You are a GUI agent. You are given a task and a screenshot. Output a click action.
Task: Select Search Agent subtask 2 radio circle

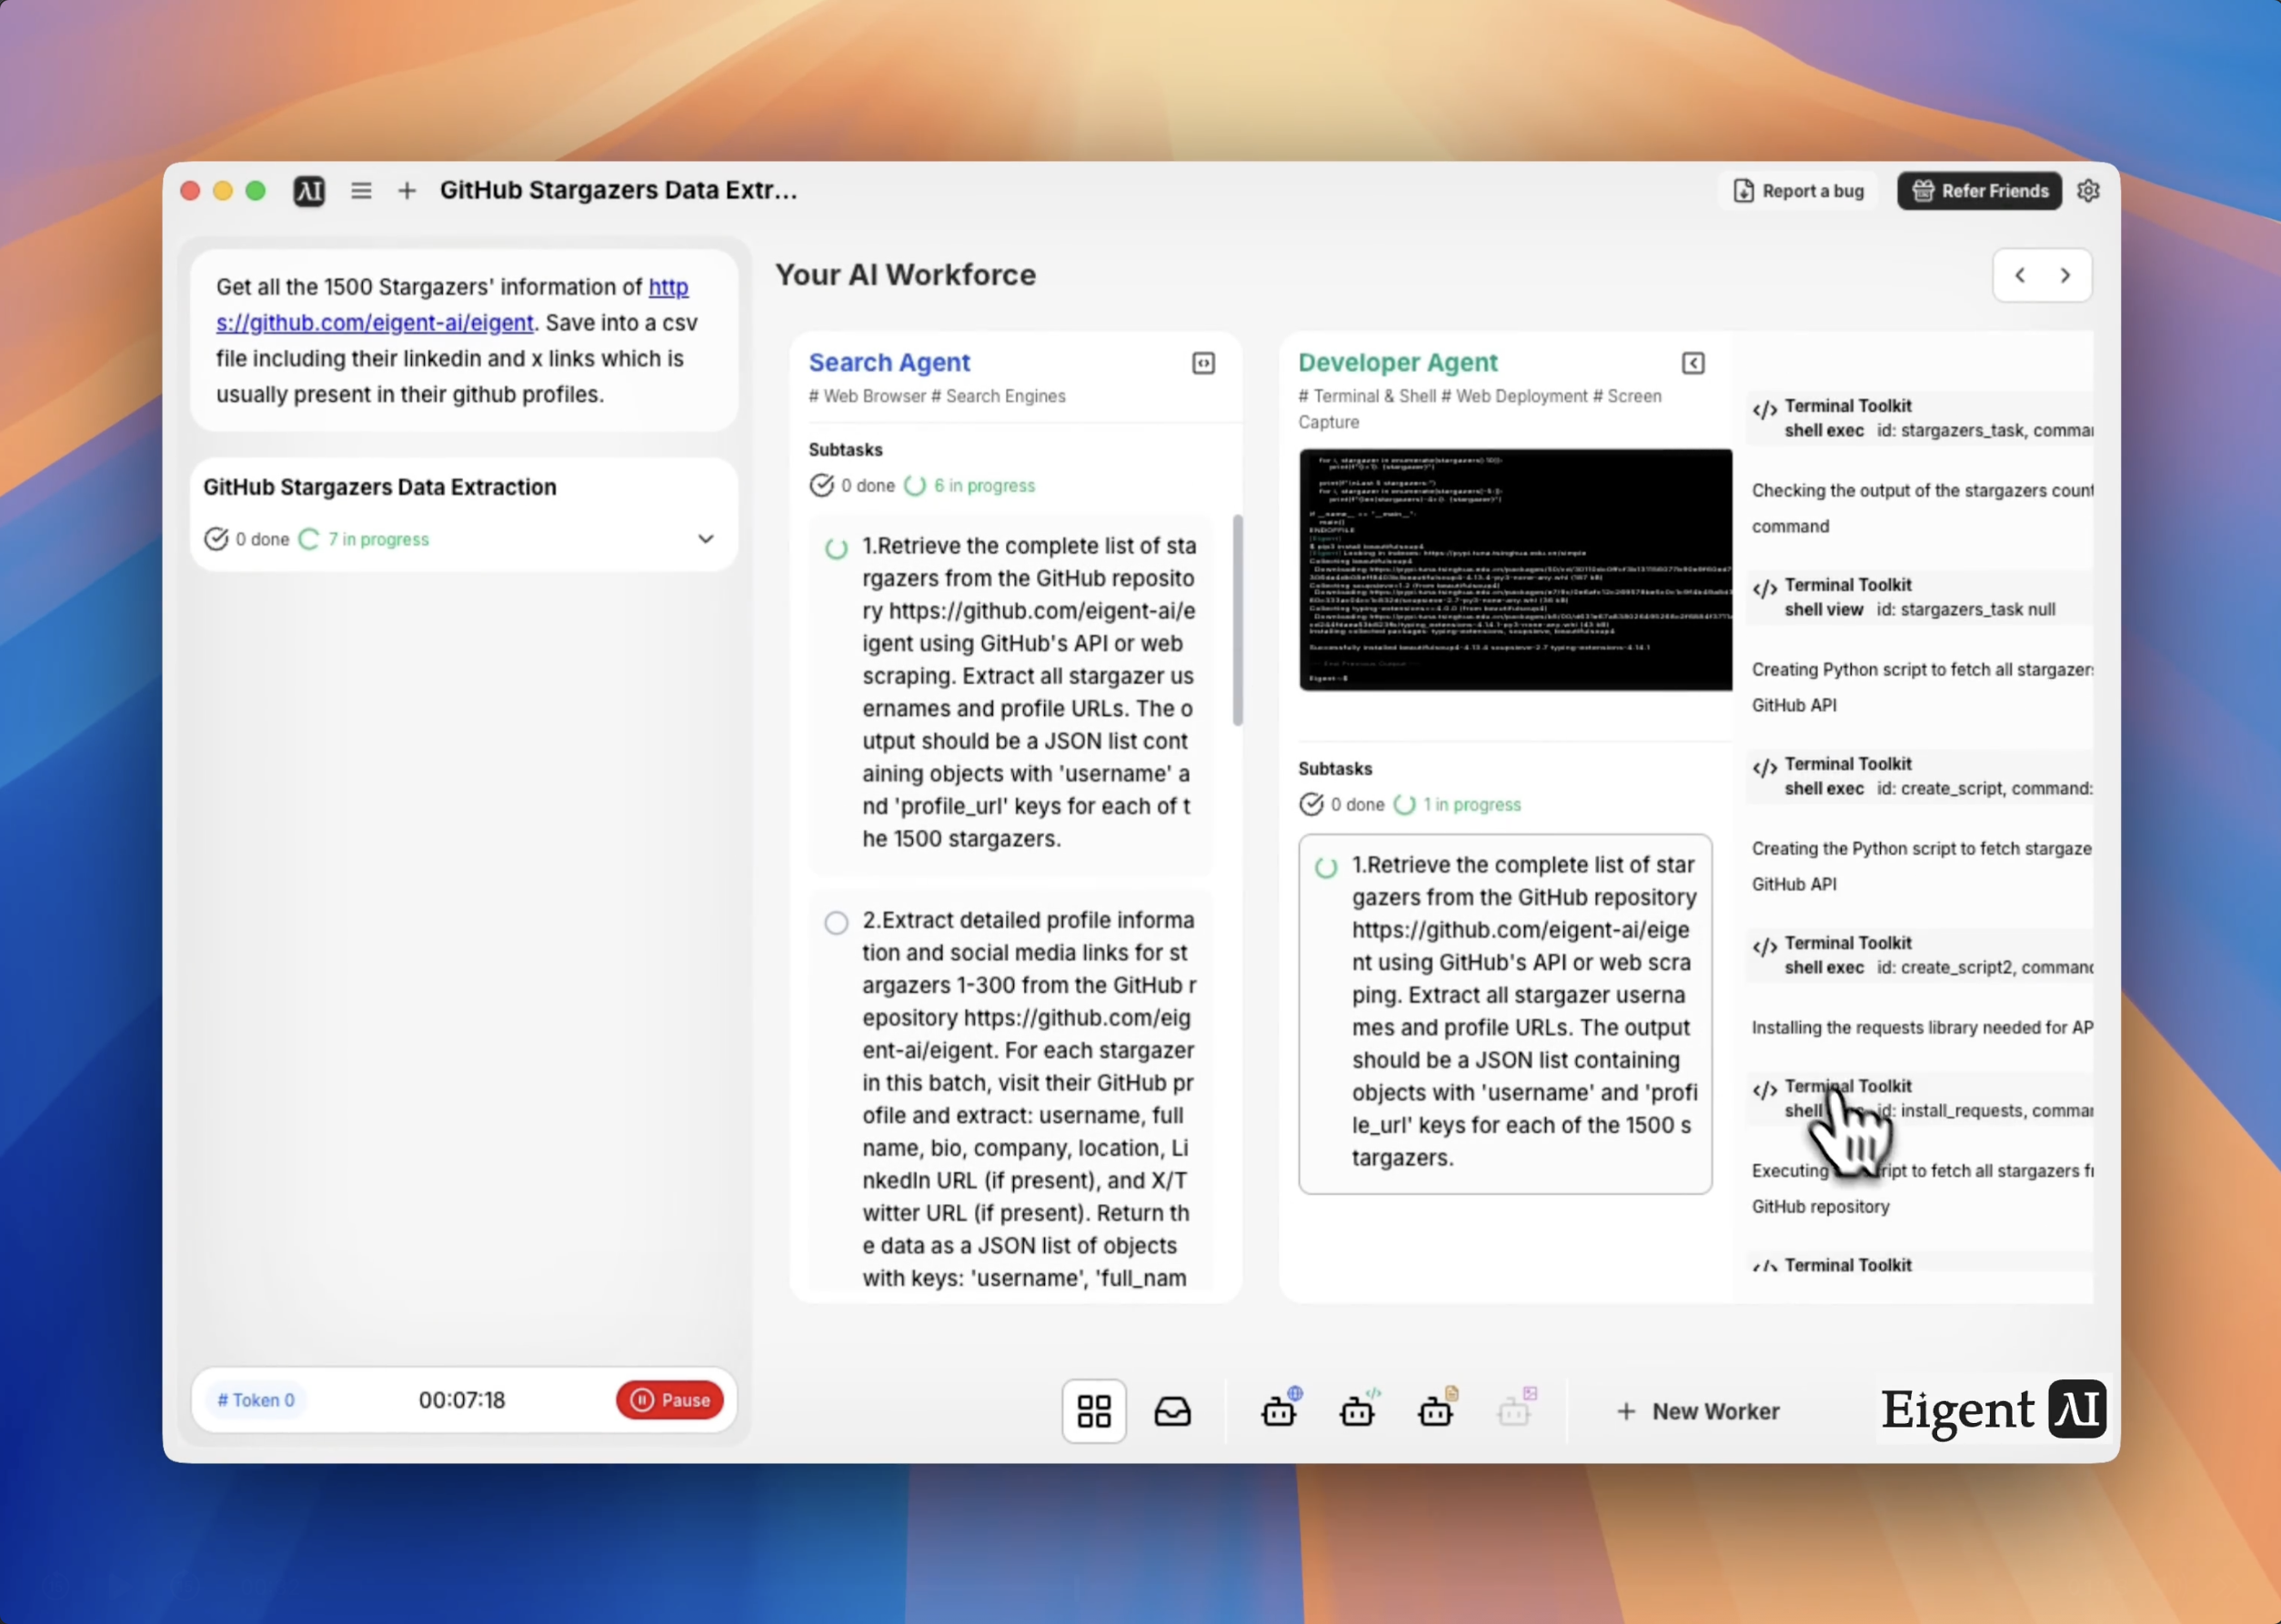pyautogui.click(x=836, y=922)
